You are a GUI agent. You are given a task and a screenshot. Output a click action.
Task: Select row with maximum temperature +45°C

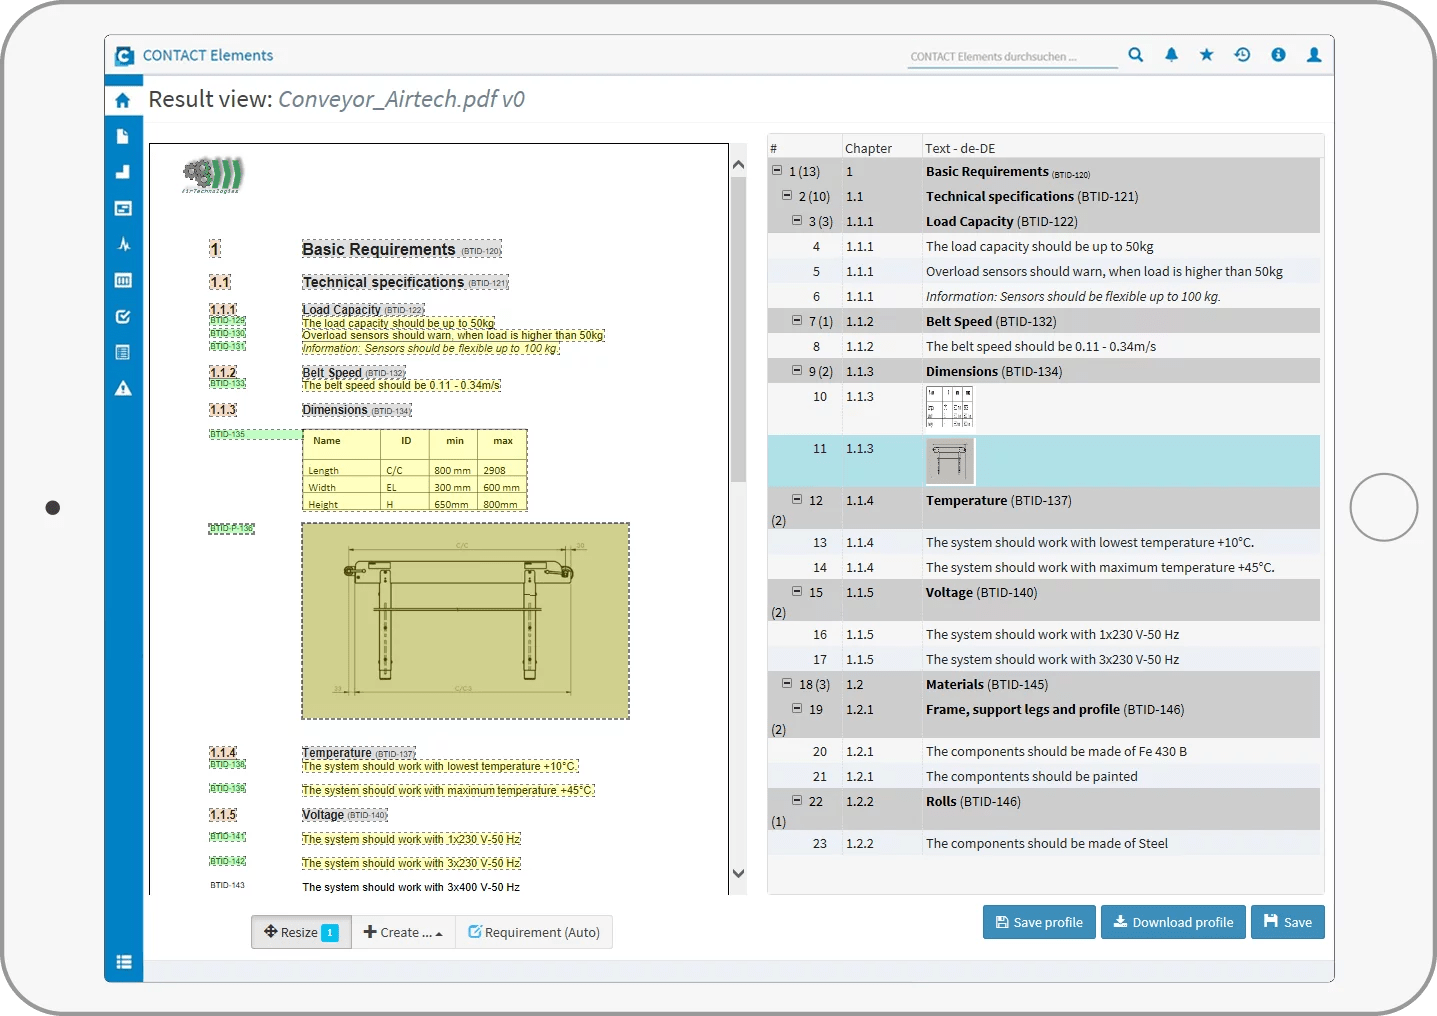[1044, 567]
